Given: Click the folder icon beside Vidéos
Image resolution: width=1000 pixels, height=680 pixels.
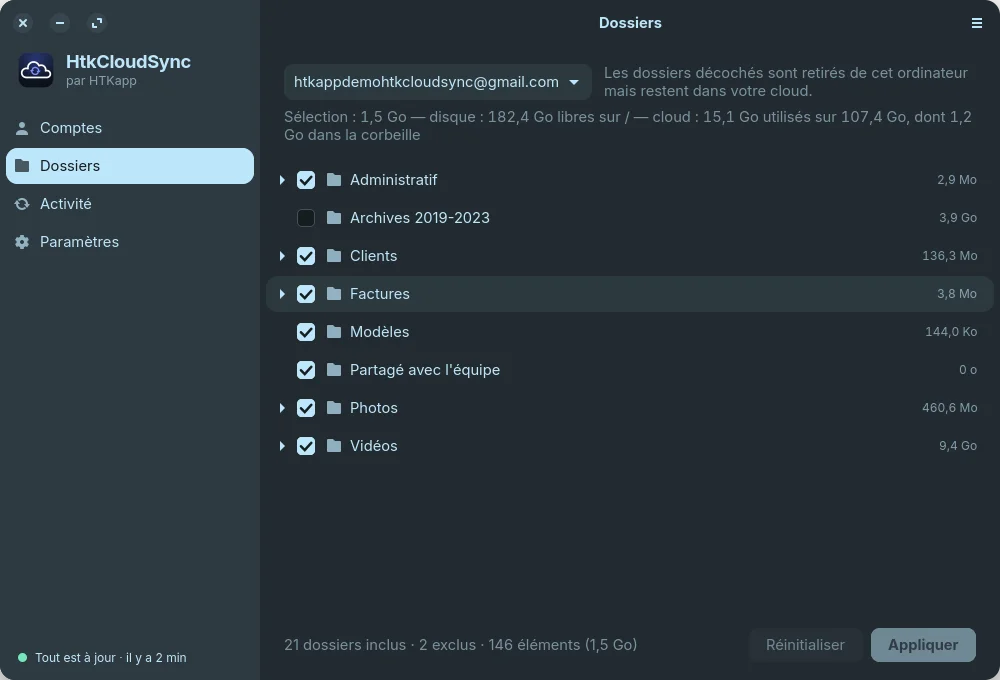Looking at the screenshot, I should click(334, 446).
